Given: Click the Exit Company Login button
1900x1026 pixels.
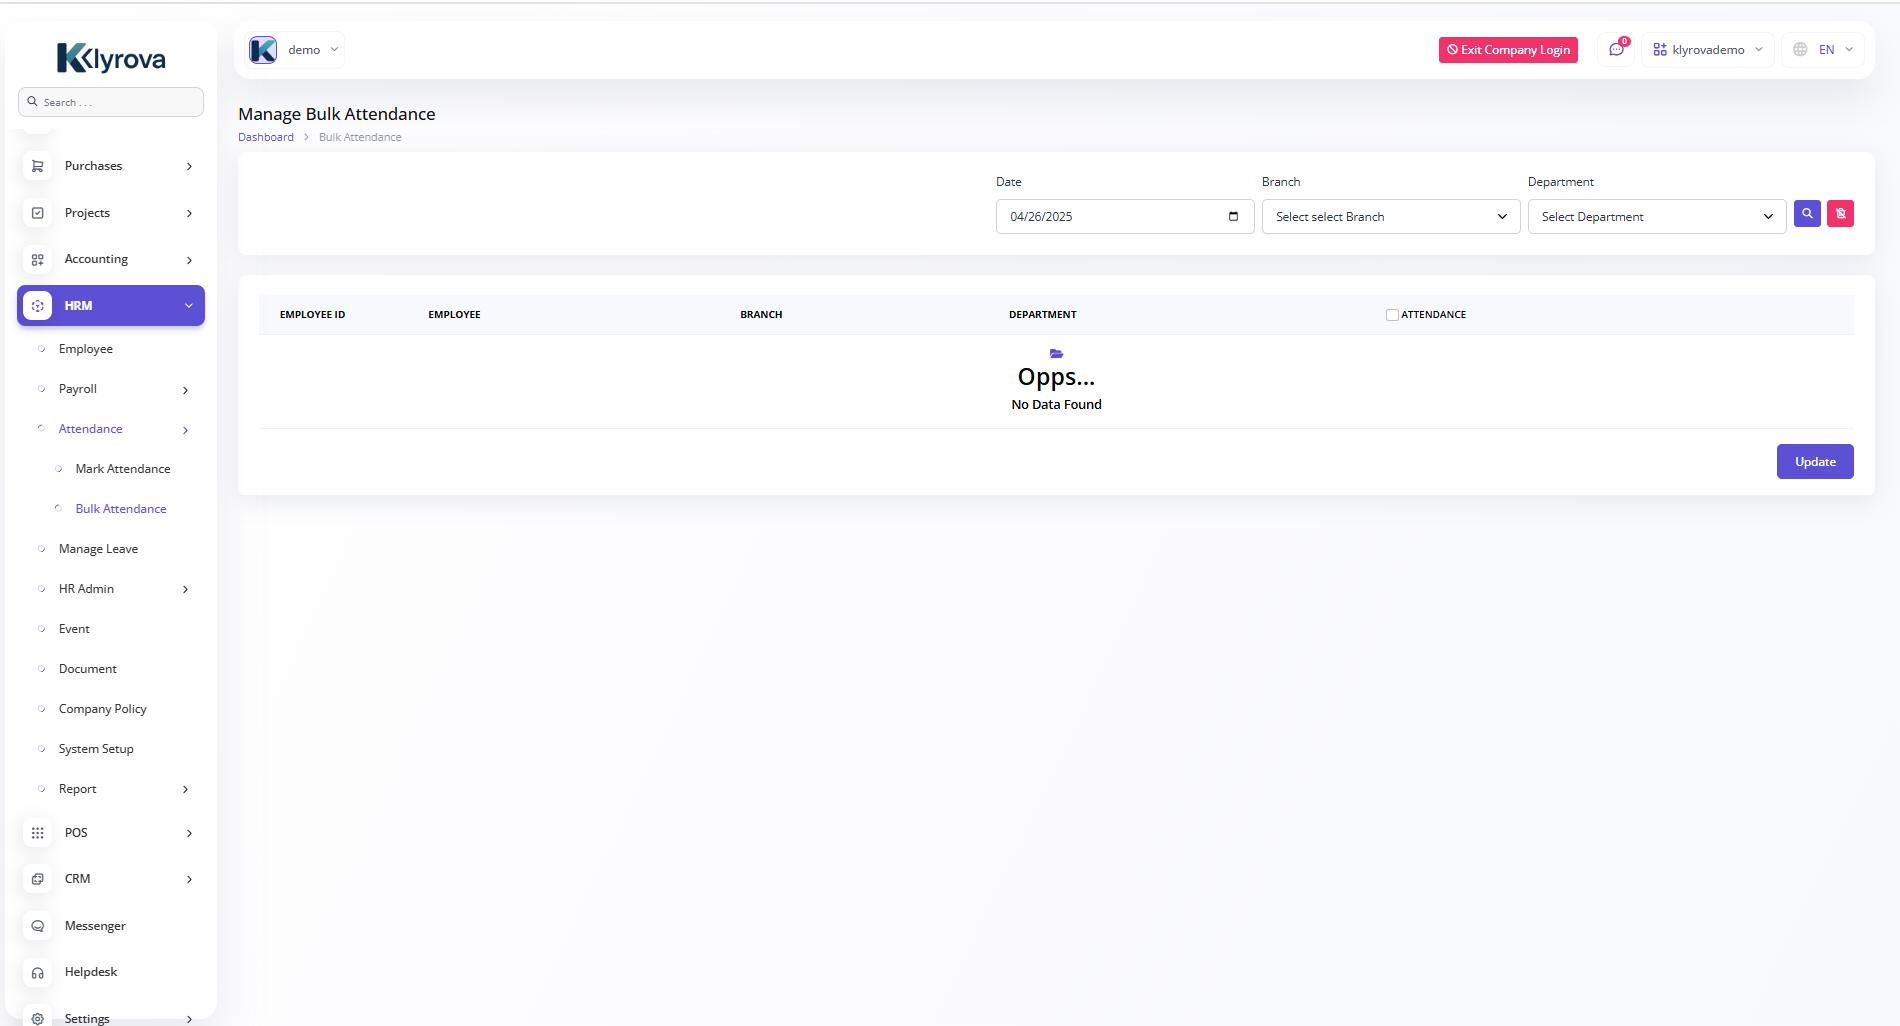Looking at the screenshot, I should point(1508,50).
